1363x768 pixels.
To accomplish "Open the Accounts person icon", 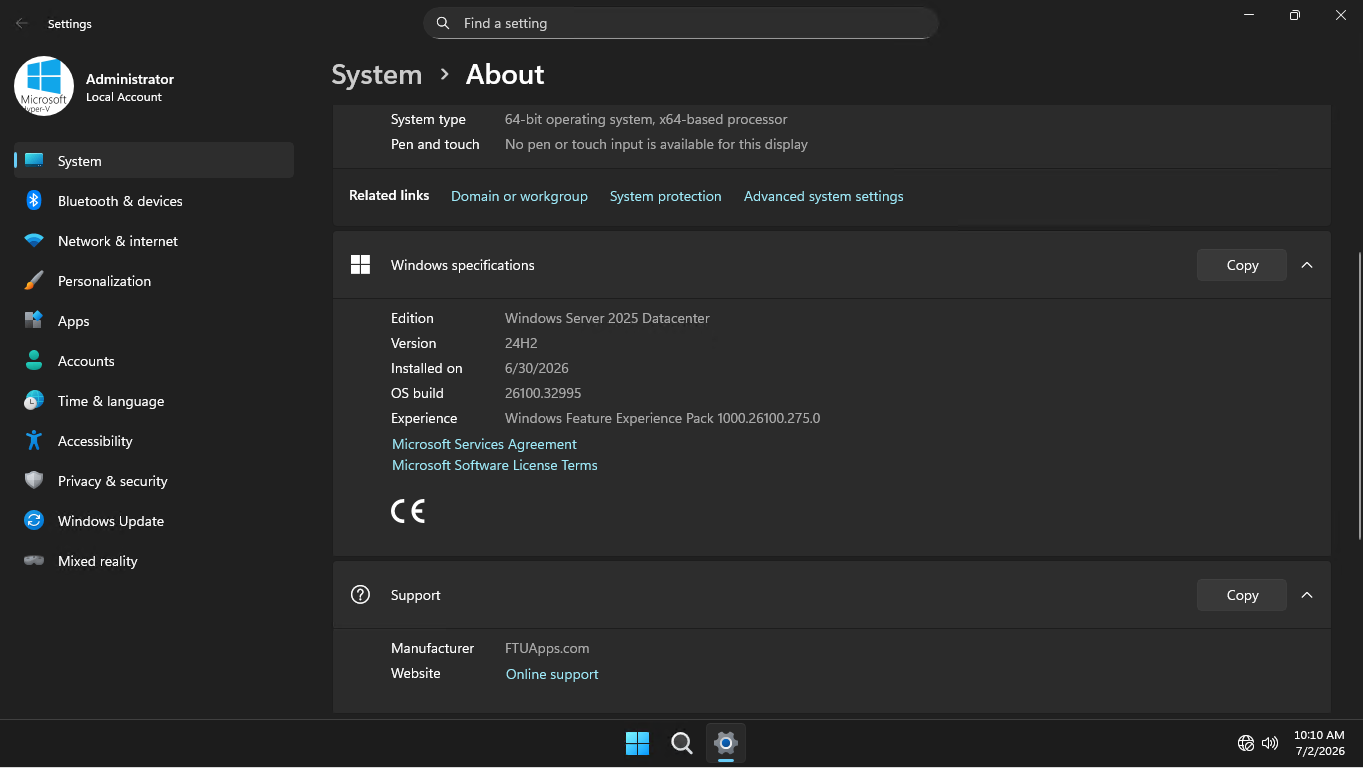I will pyautogui.click(x=34, y=361).
